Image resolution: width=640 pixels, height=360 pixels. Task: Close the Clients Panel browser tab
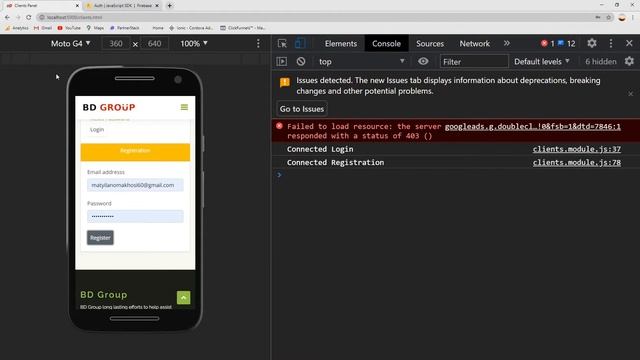click(77, 6)
